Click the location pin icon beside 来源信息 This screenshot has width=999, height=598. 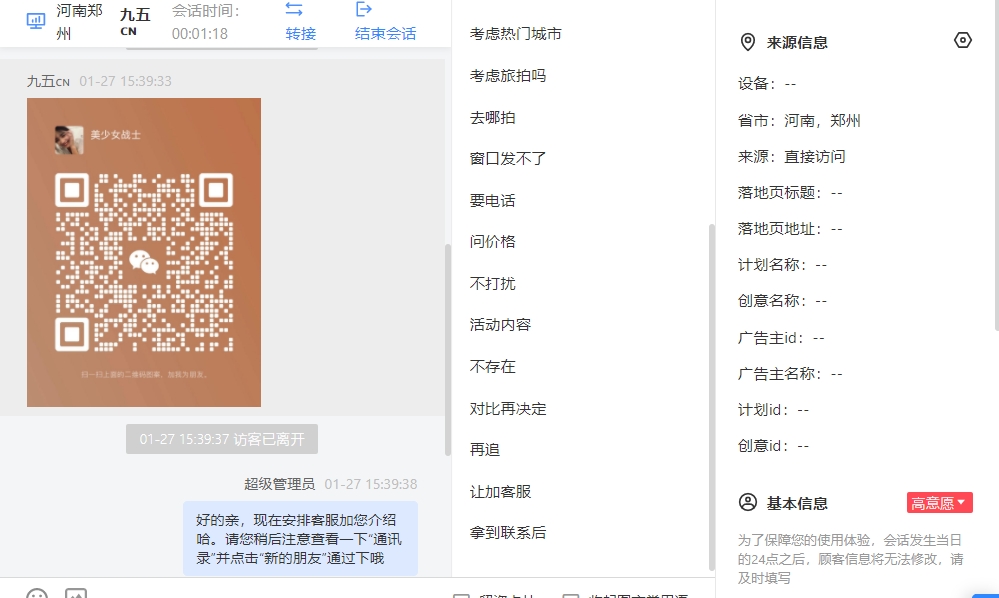point(747,42)
